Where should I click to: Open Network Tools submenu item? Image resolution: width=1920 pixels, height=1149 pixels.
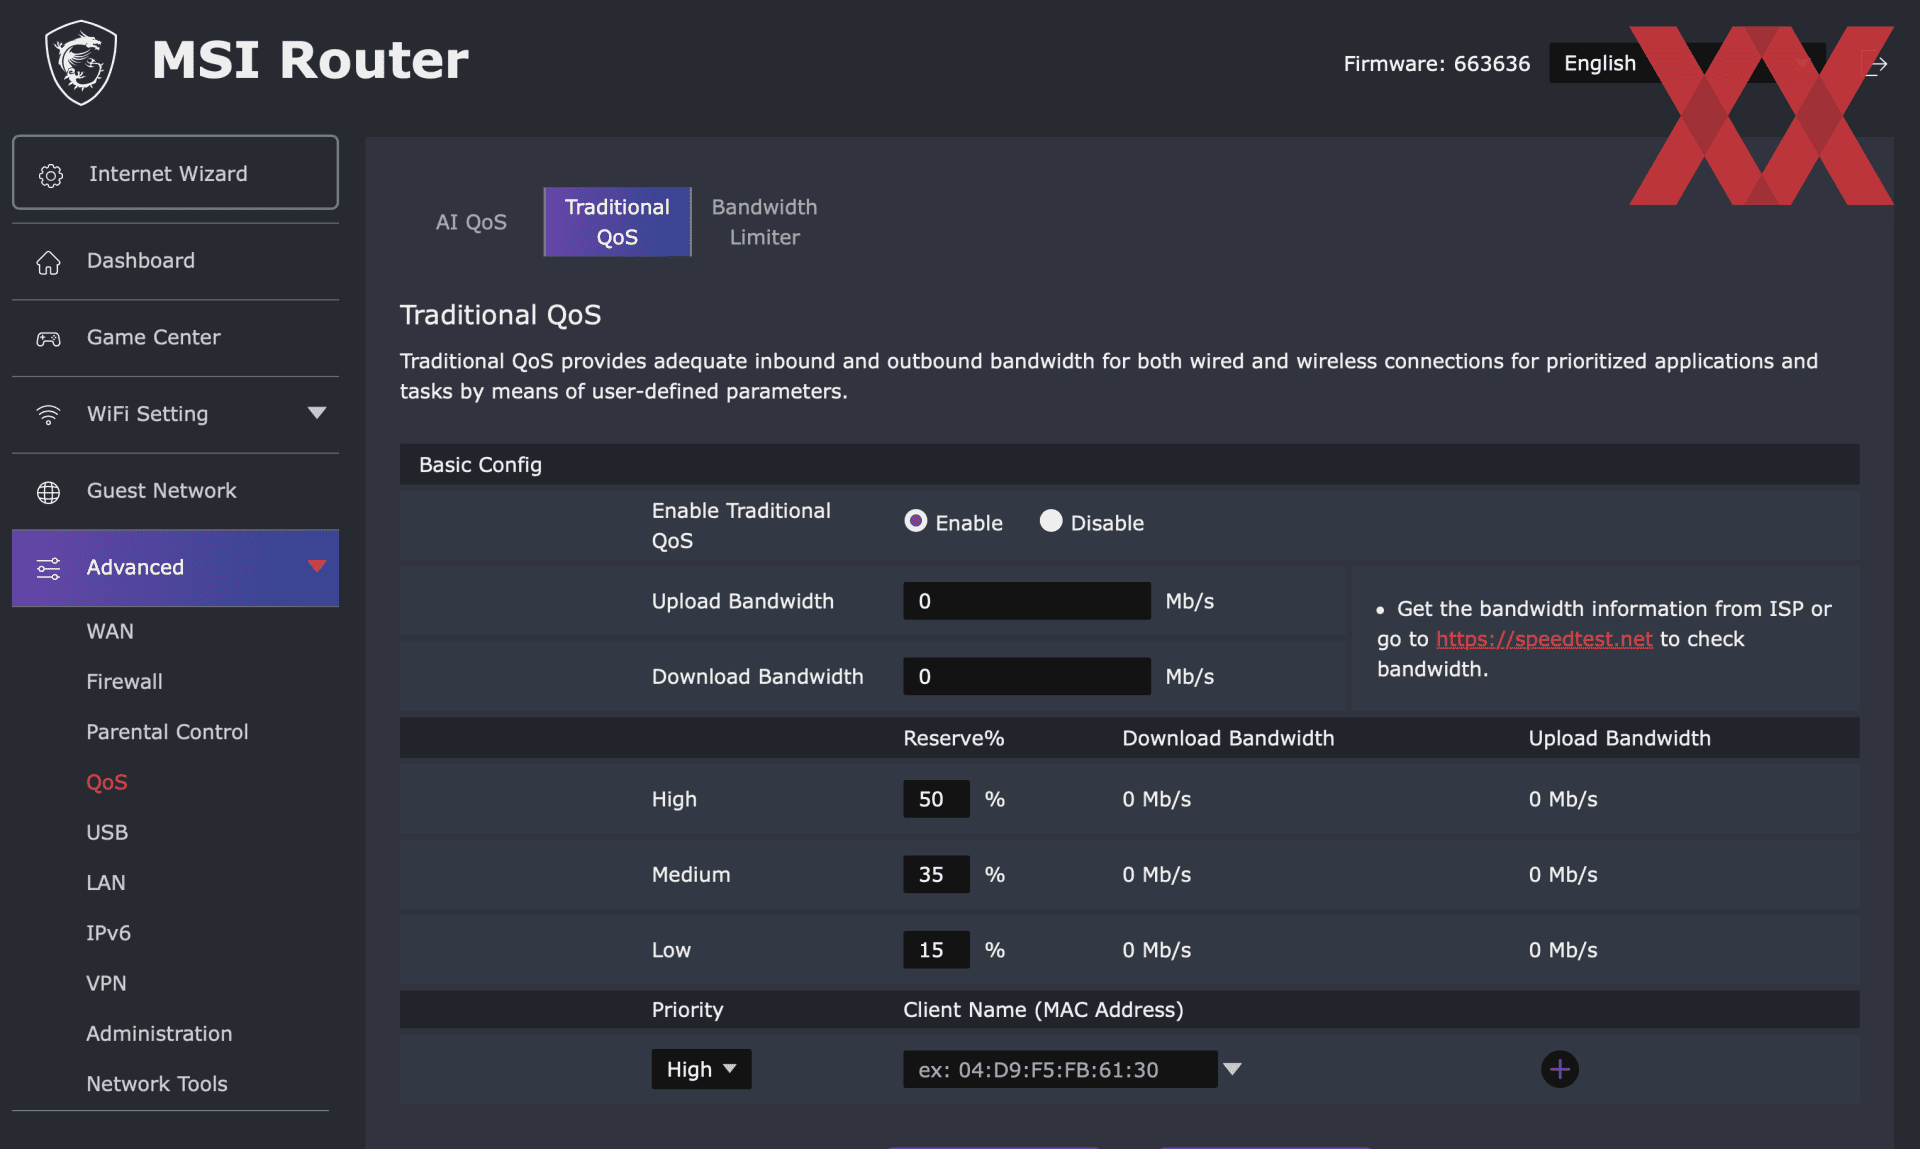pyautogui.click(x=157, y=1084)
